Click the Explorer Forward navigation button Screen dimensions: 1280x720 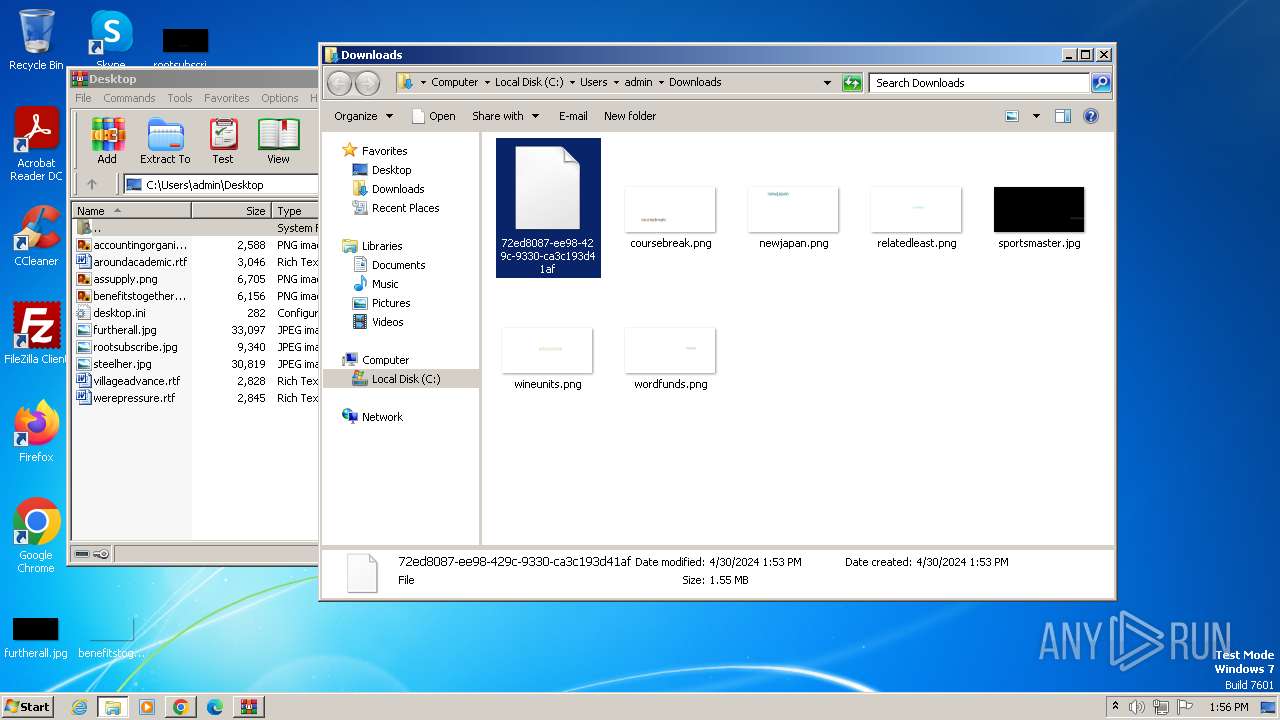coord(368,83)
